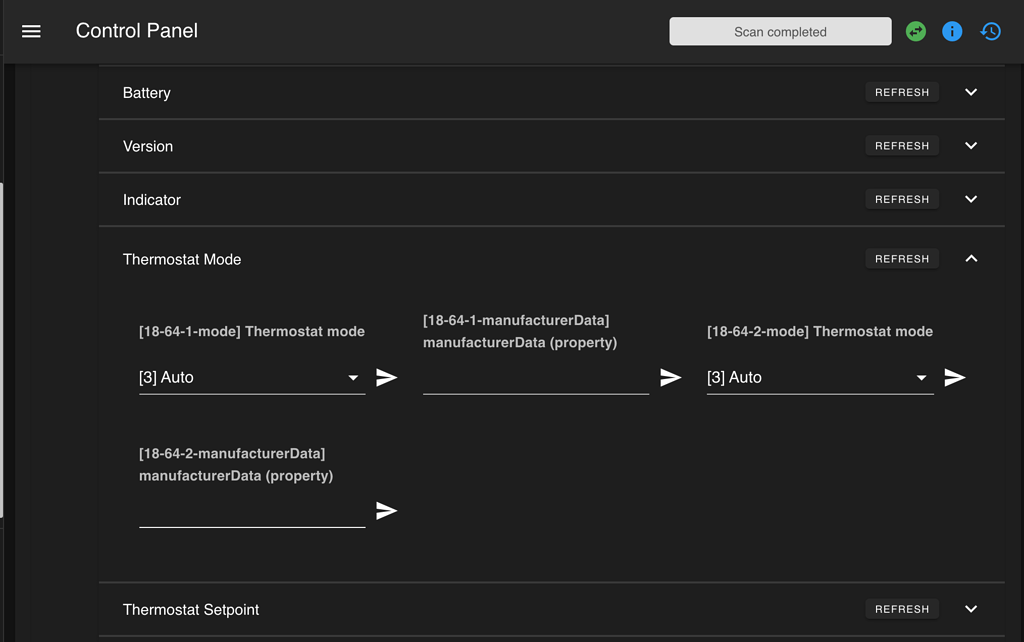
Task: Open the hamburger navigation menu
Action: [31, 31]
